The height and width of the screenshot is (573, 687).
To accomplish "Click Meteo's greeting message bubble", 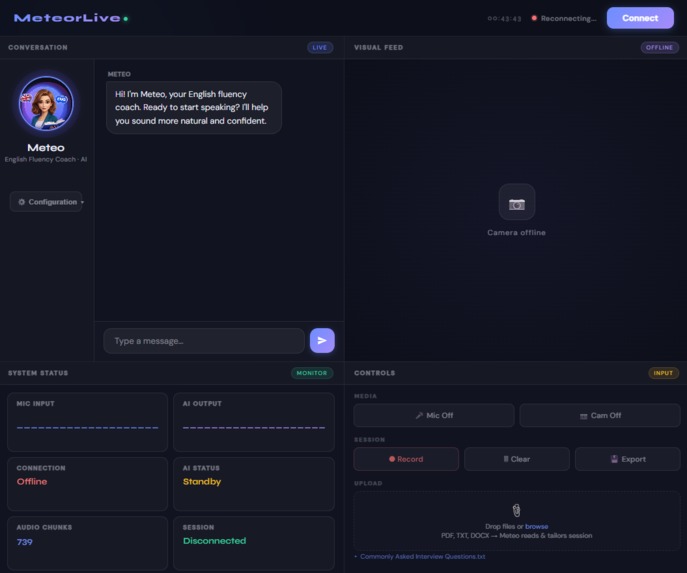I will [x=194, y=107].
